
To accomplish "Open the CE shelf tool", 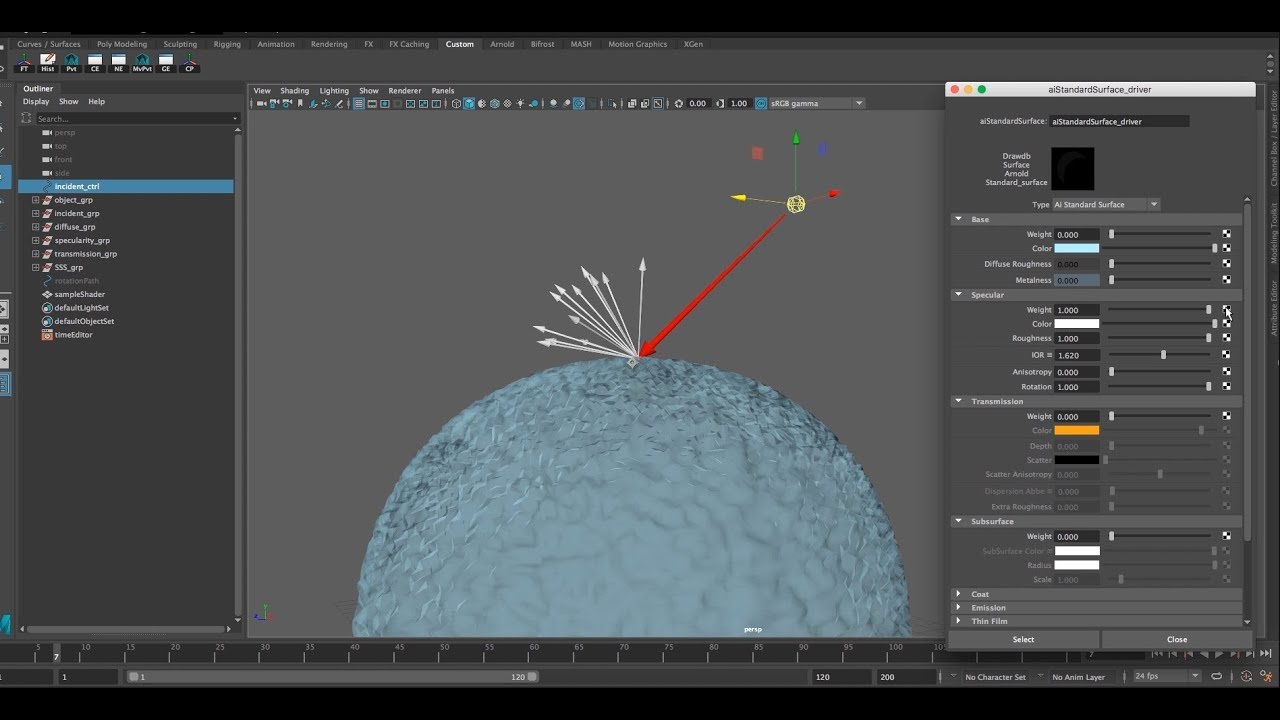I will click(x=95, y=63).
